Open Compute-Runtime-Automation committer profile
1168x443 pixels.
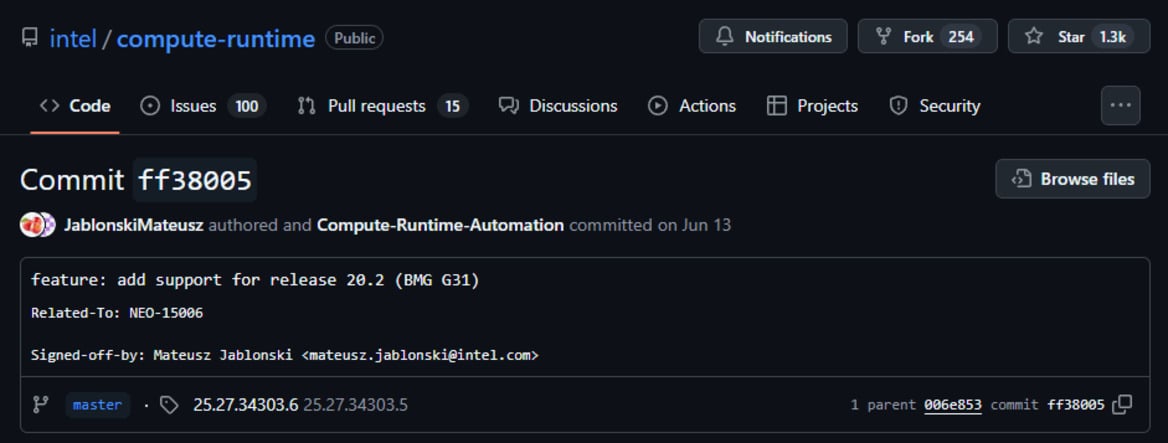coord(440,225)
